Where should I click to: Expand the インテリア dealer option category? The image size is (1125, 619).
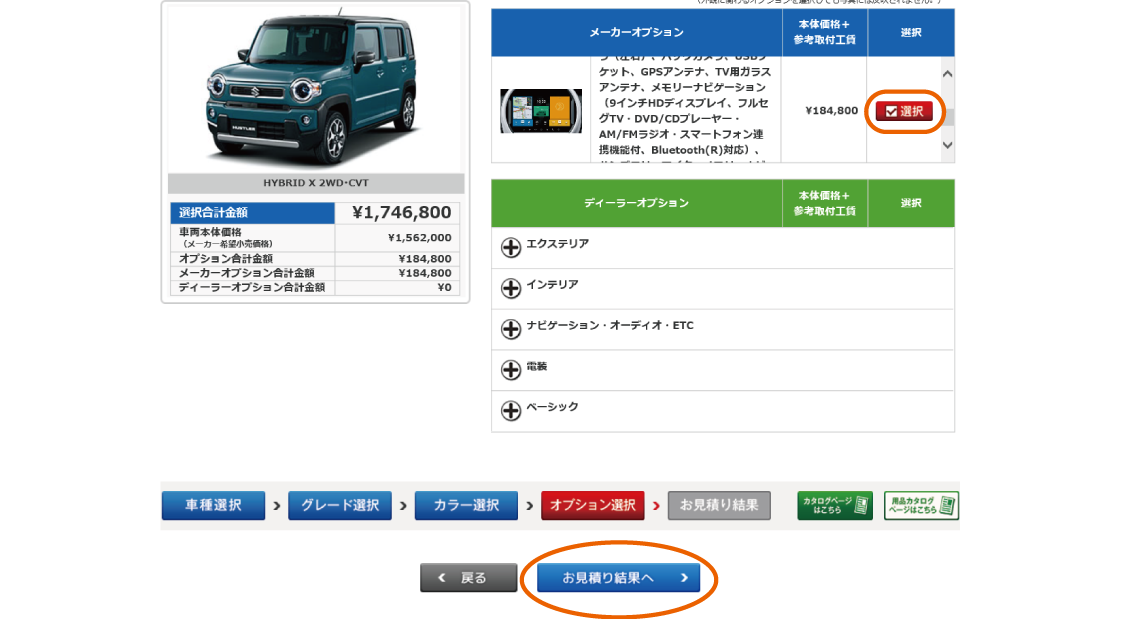(511, 288)
